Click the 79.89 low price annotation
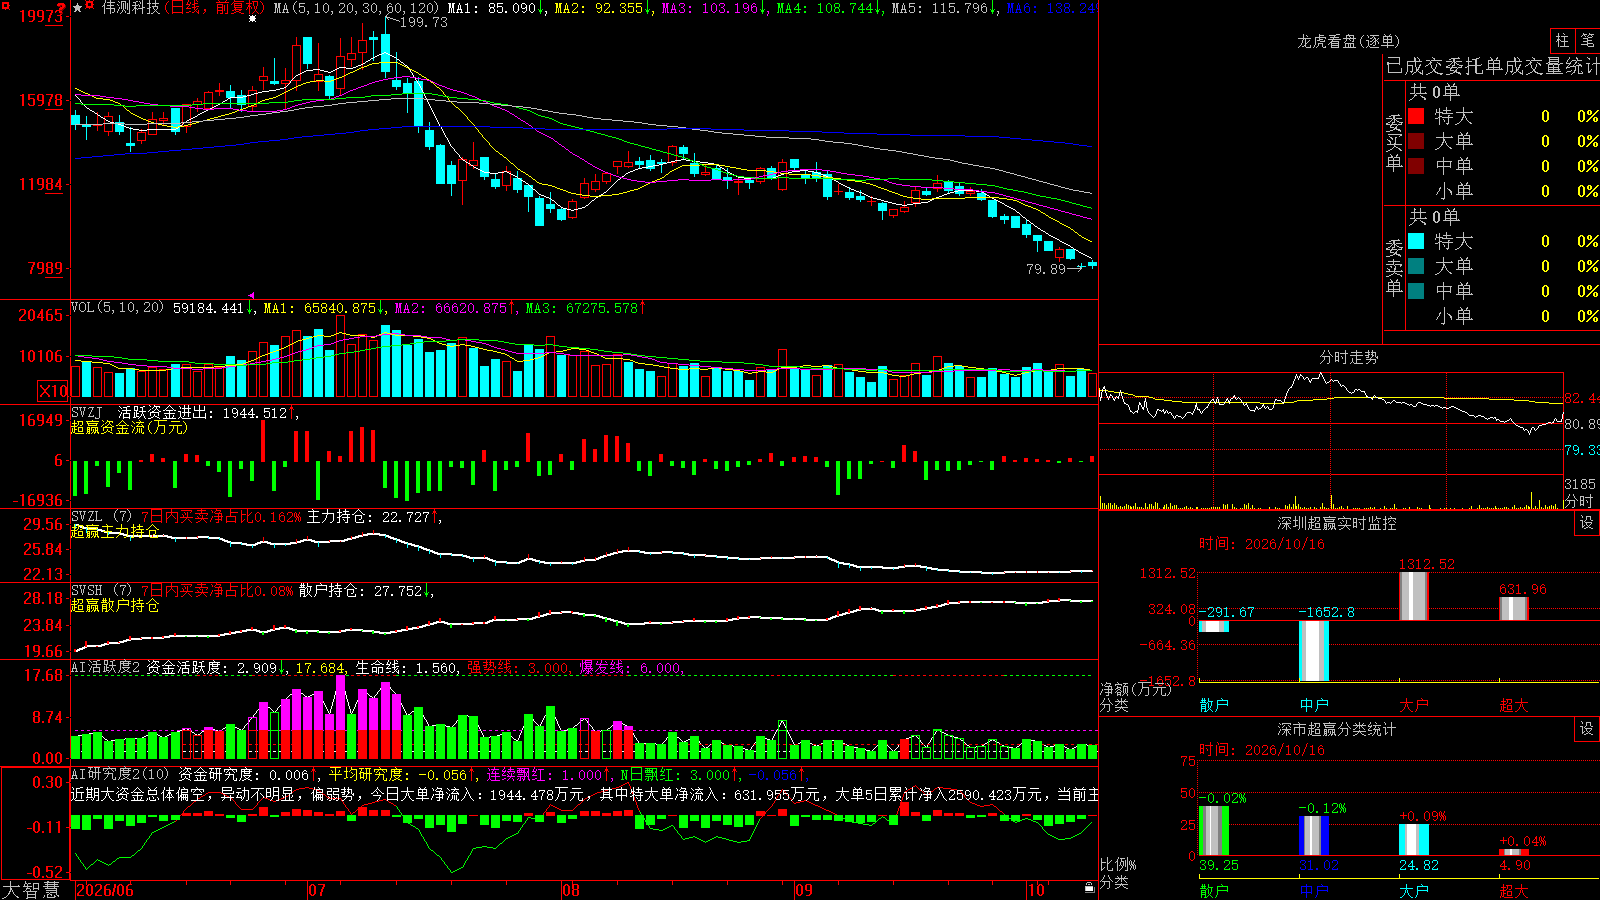1600x900 pixels. click(1046, 269)
